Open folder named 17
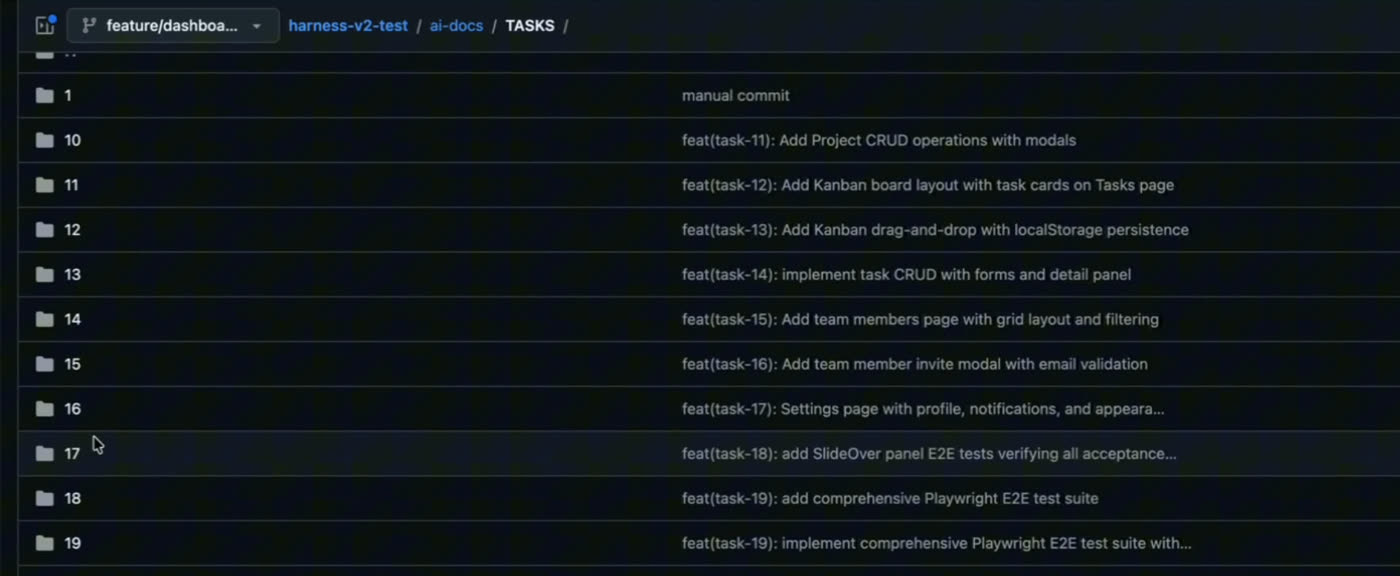 [72, 453]
